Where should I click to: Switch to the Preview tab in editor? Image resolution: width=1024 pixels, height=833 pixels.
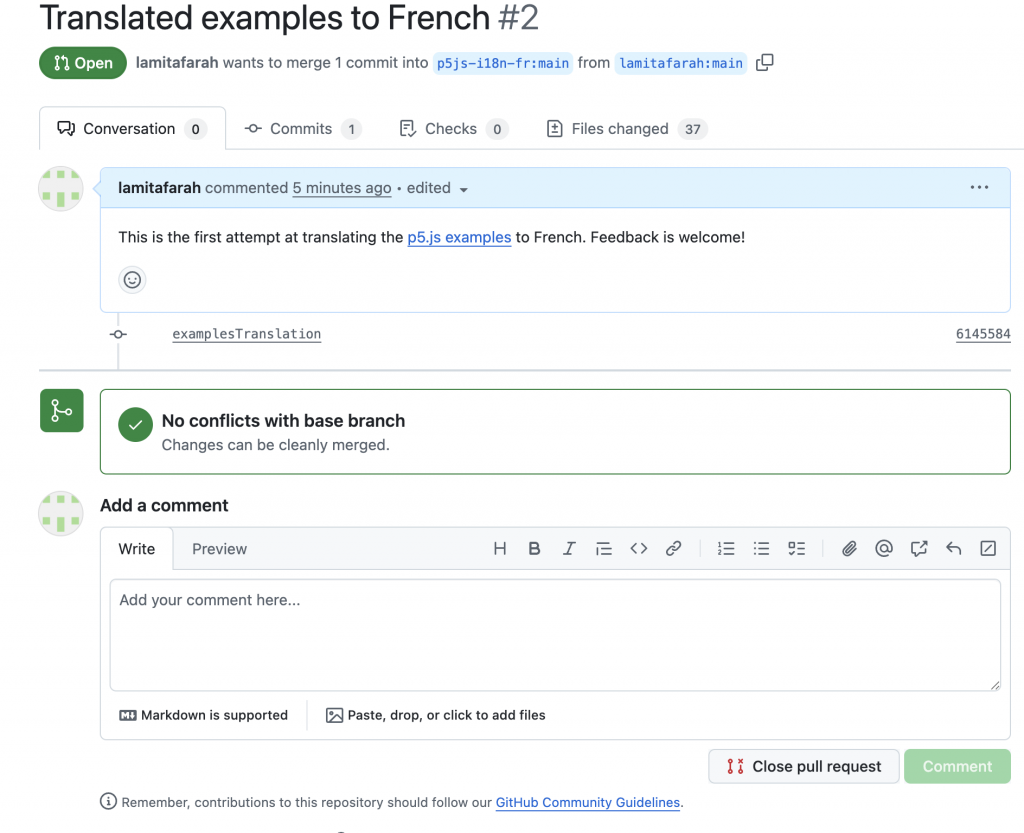pyautogui.click(x=219, y=549)
